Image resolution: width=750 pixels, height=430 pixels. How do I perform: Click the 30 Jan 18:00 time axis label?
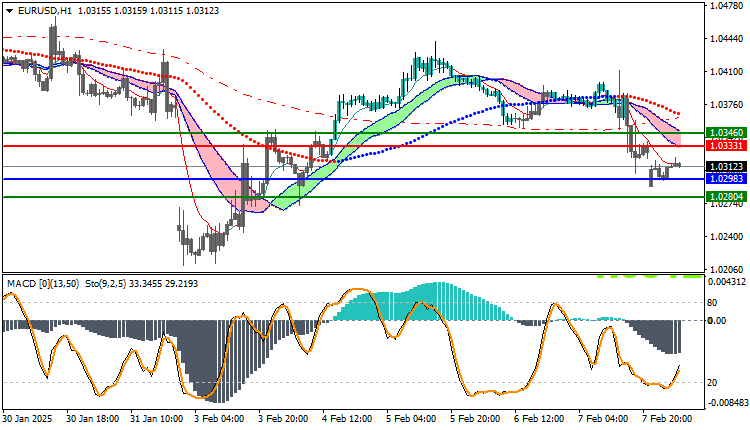(x=93, y=419)
